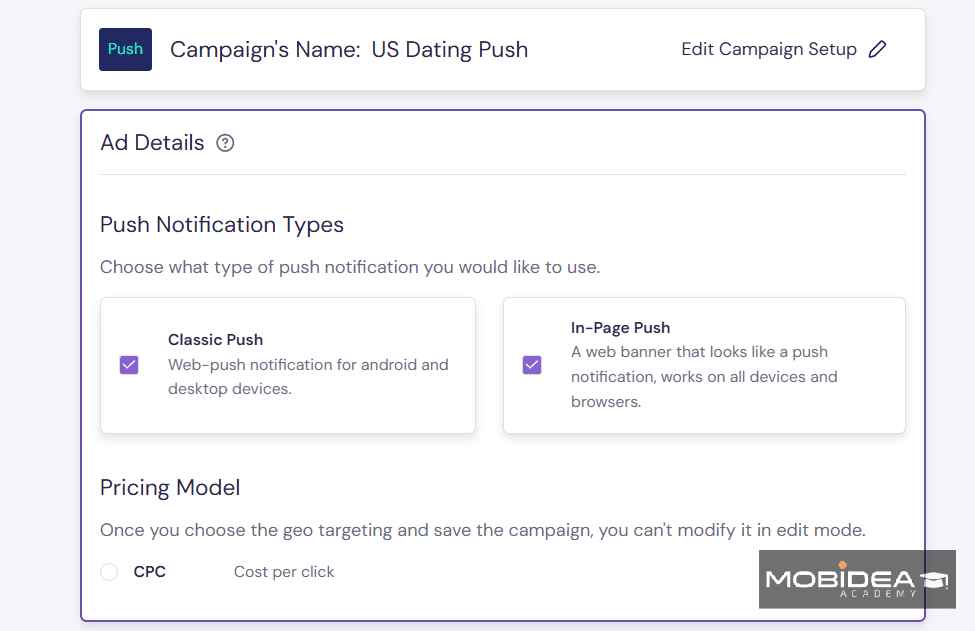975x631 pixels.
Task: Click the Choose what type instruction text
Action: point(350,267)
